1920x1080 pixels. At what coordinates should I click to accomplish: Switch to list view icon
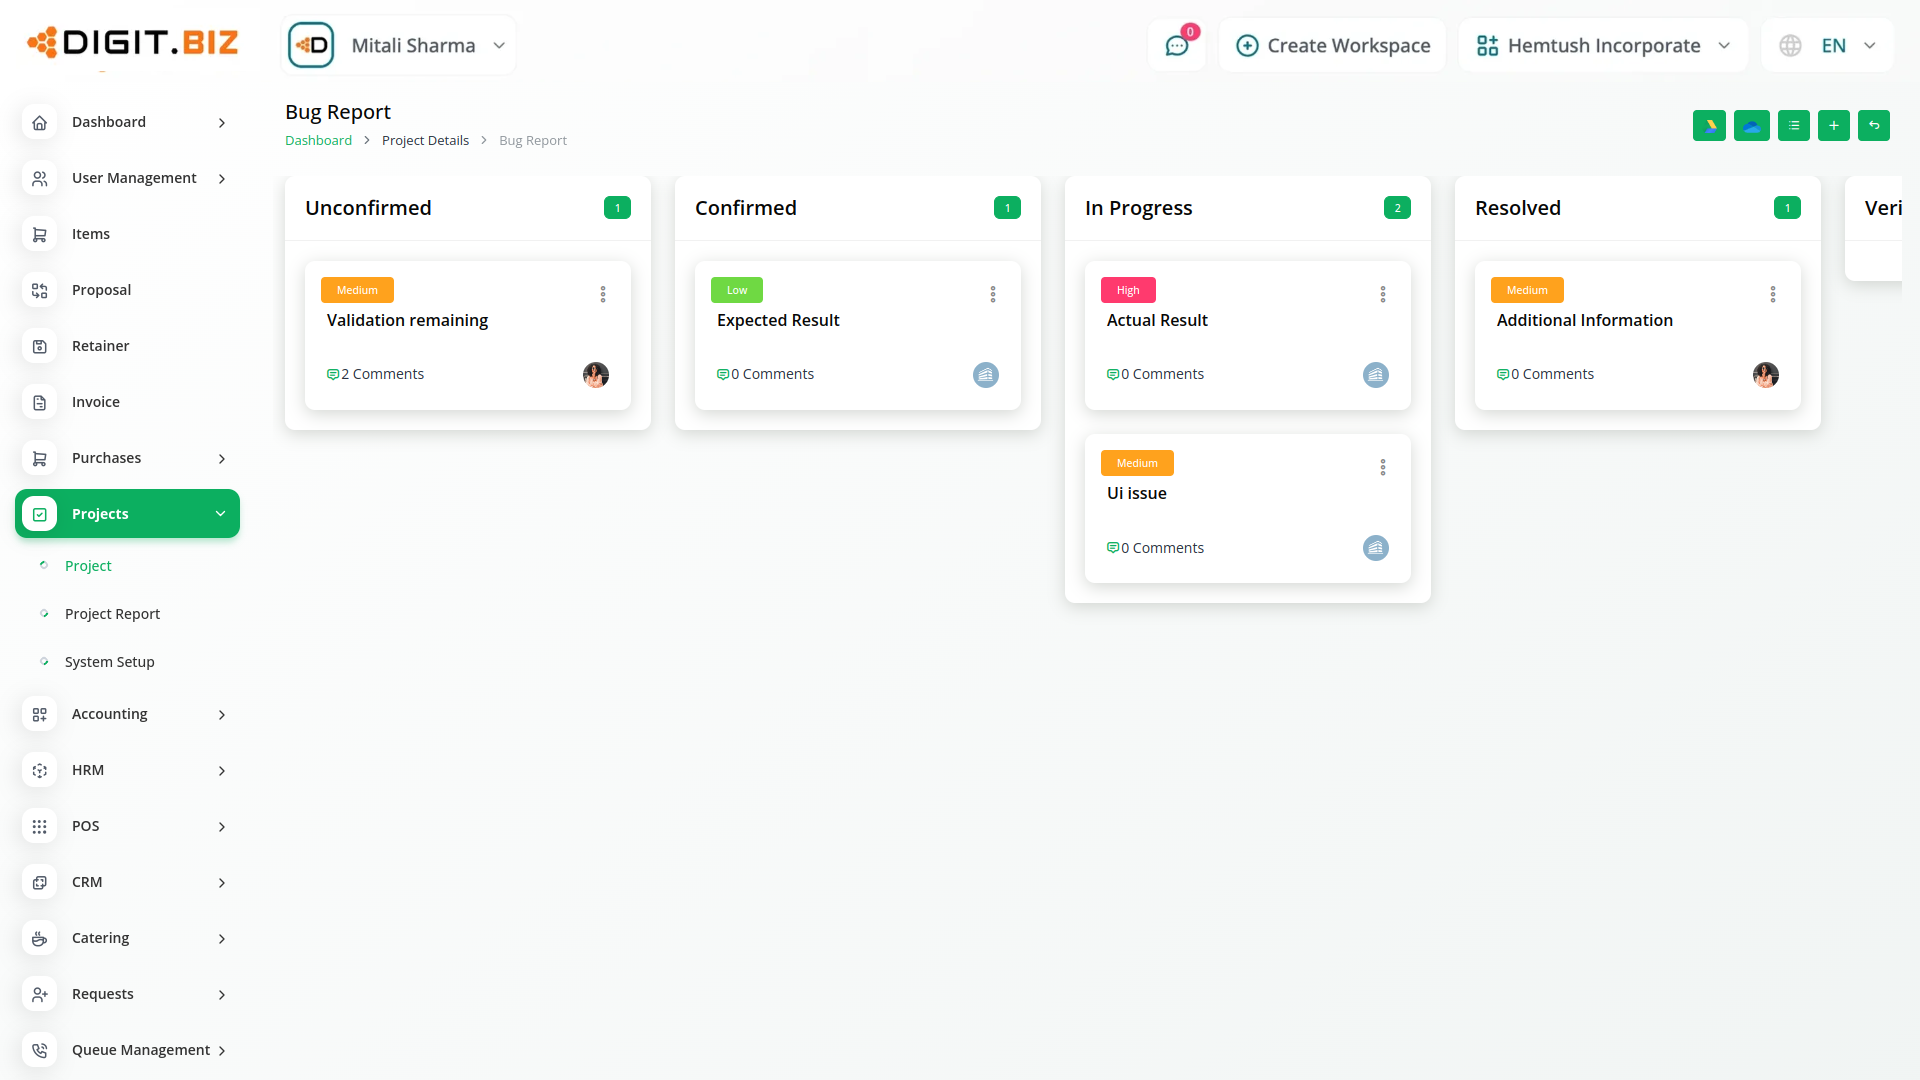click(1793, 126)
